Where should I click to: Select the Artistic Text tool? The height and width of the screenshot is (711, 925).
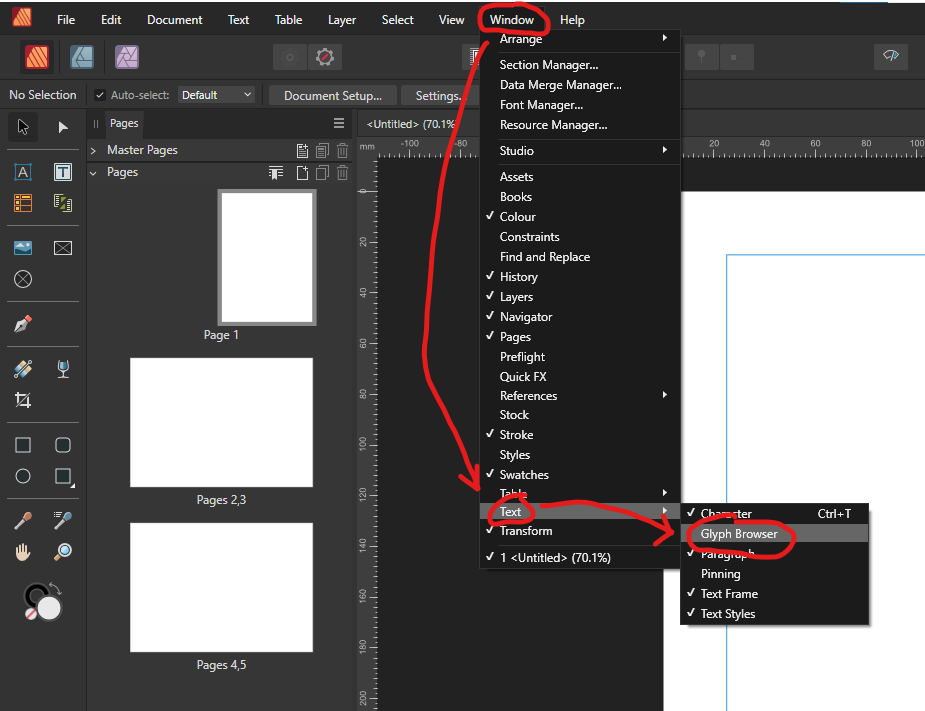(x=22, y=172)
